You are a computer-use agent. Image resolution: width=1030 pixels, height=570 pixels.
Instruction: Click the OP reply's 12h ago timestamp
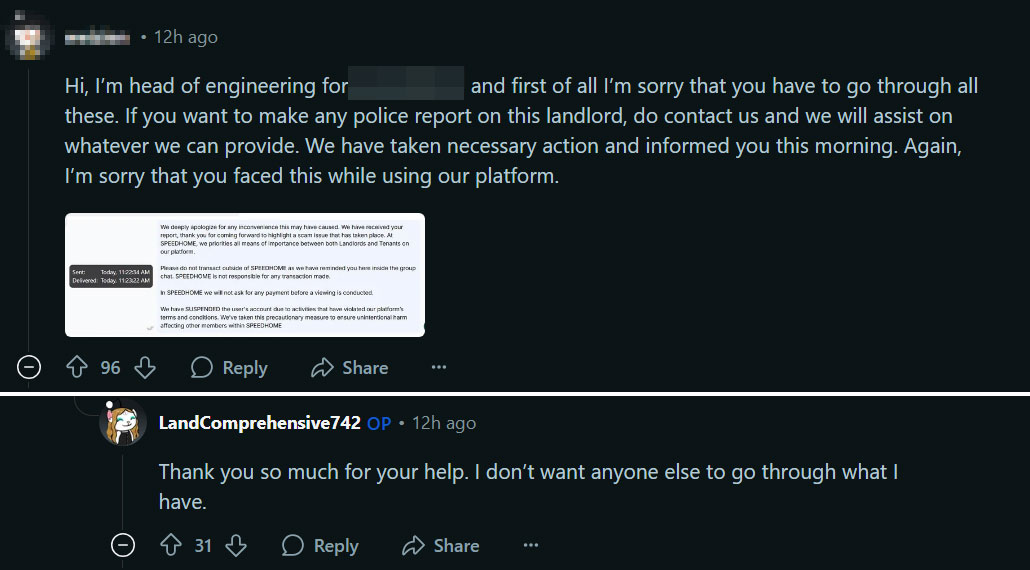click(x=445, y=423)
